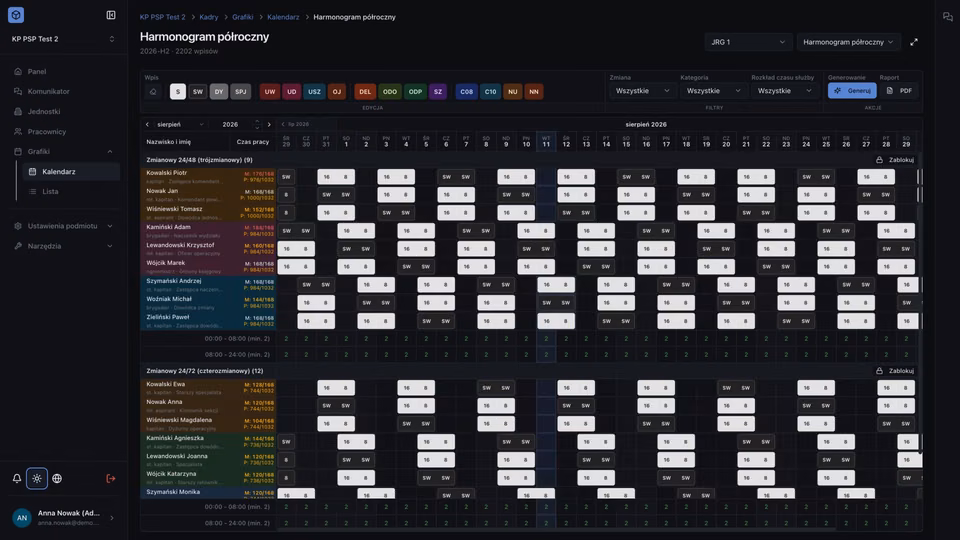Select the purple SZ entry type
This screenshot has height=540, width=960.
438,92
